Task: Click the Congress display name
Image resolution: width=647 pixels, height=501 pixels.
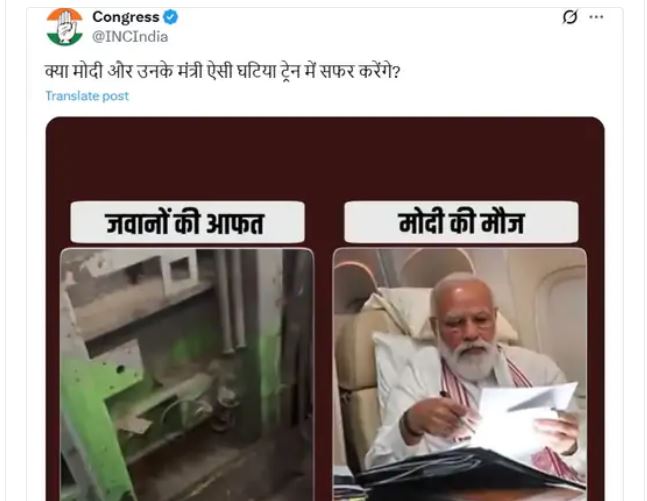Action: click(125, 17)
